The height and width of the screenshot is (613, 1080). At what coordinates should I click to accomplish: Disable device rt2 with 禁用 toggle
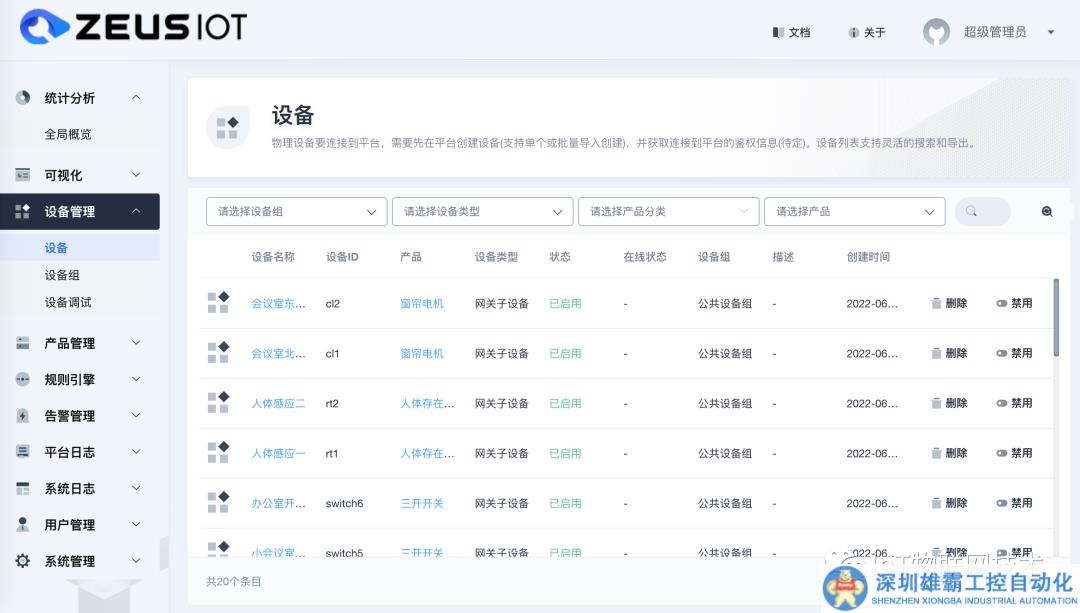pyautogui.click(x=1002, y=403)
